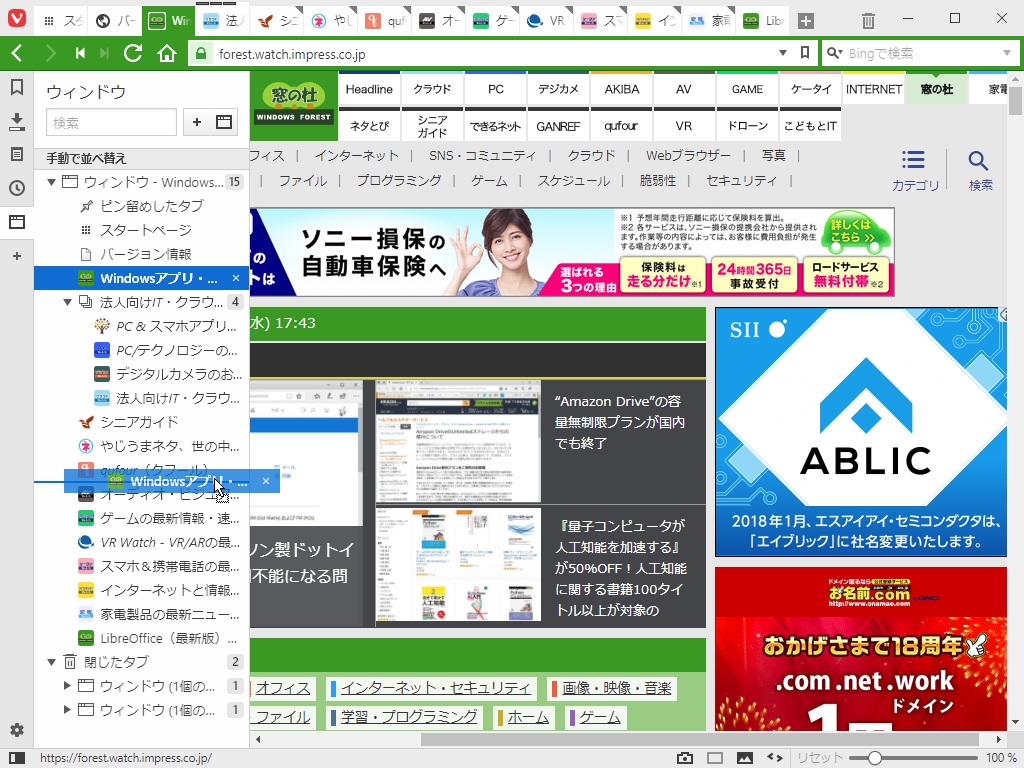
Task: Toggle image loading via the status bar icon
Action: pyautogui.click(x=744, y=757)
